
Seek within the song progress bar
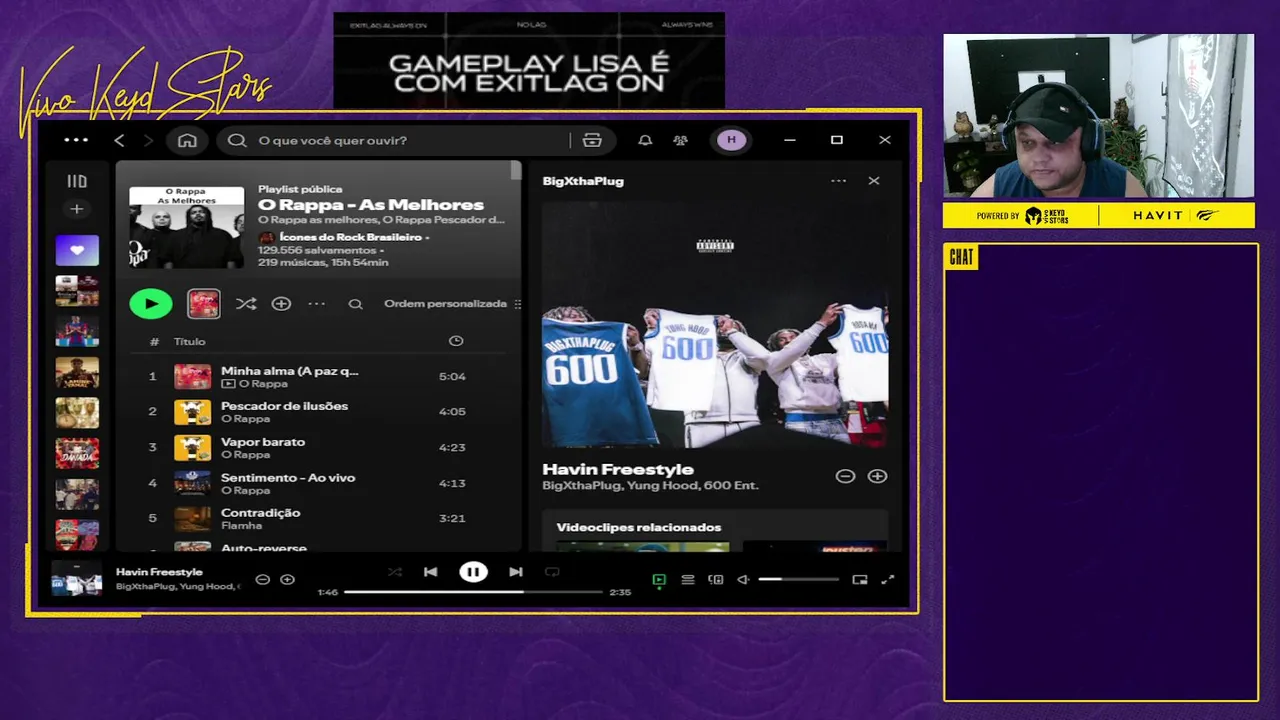pos(473,592)
